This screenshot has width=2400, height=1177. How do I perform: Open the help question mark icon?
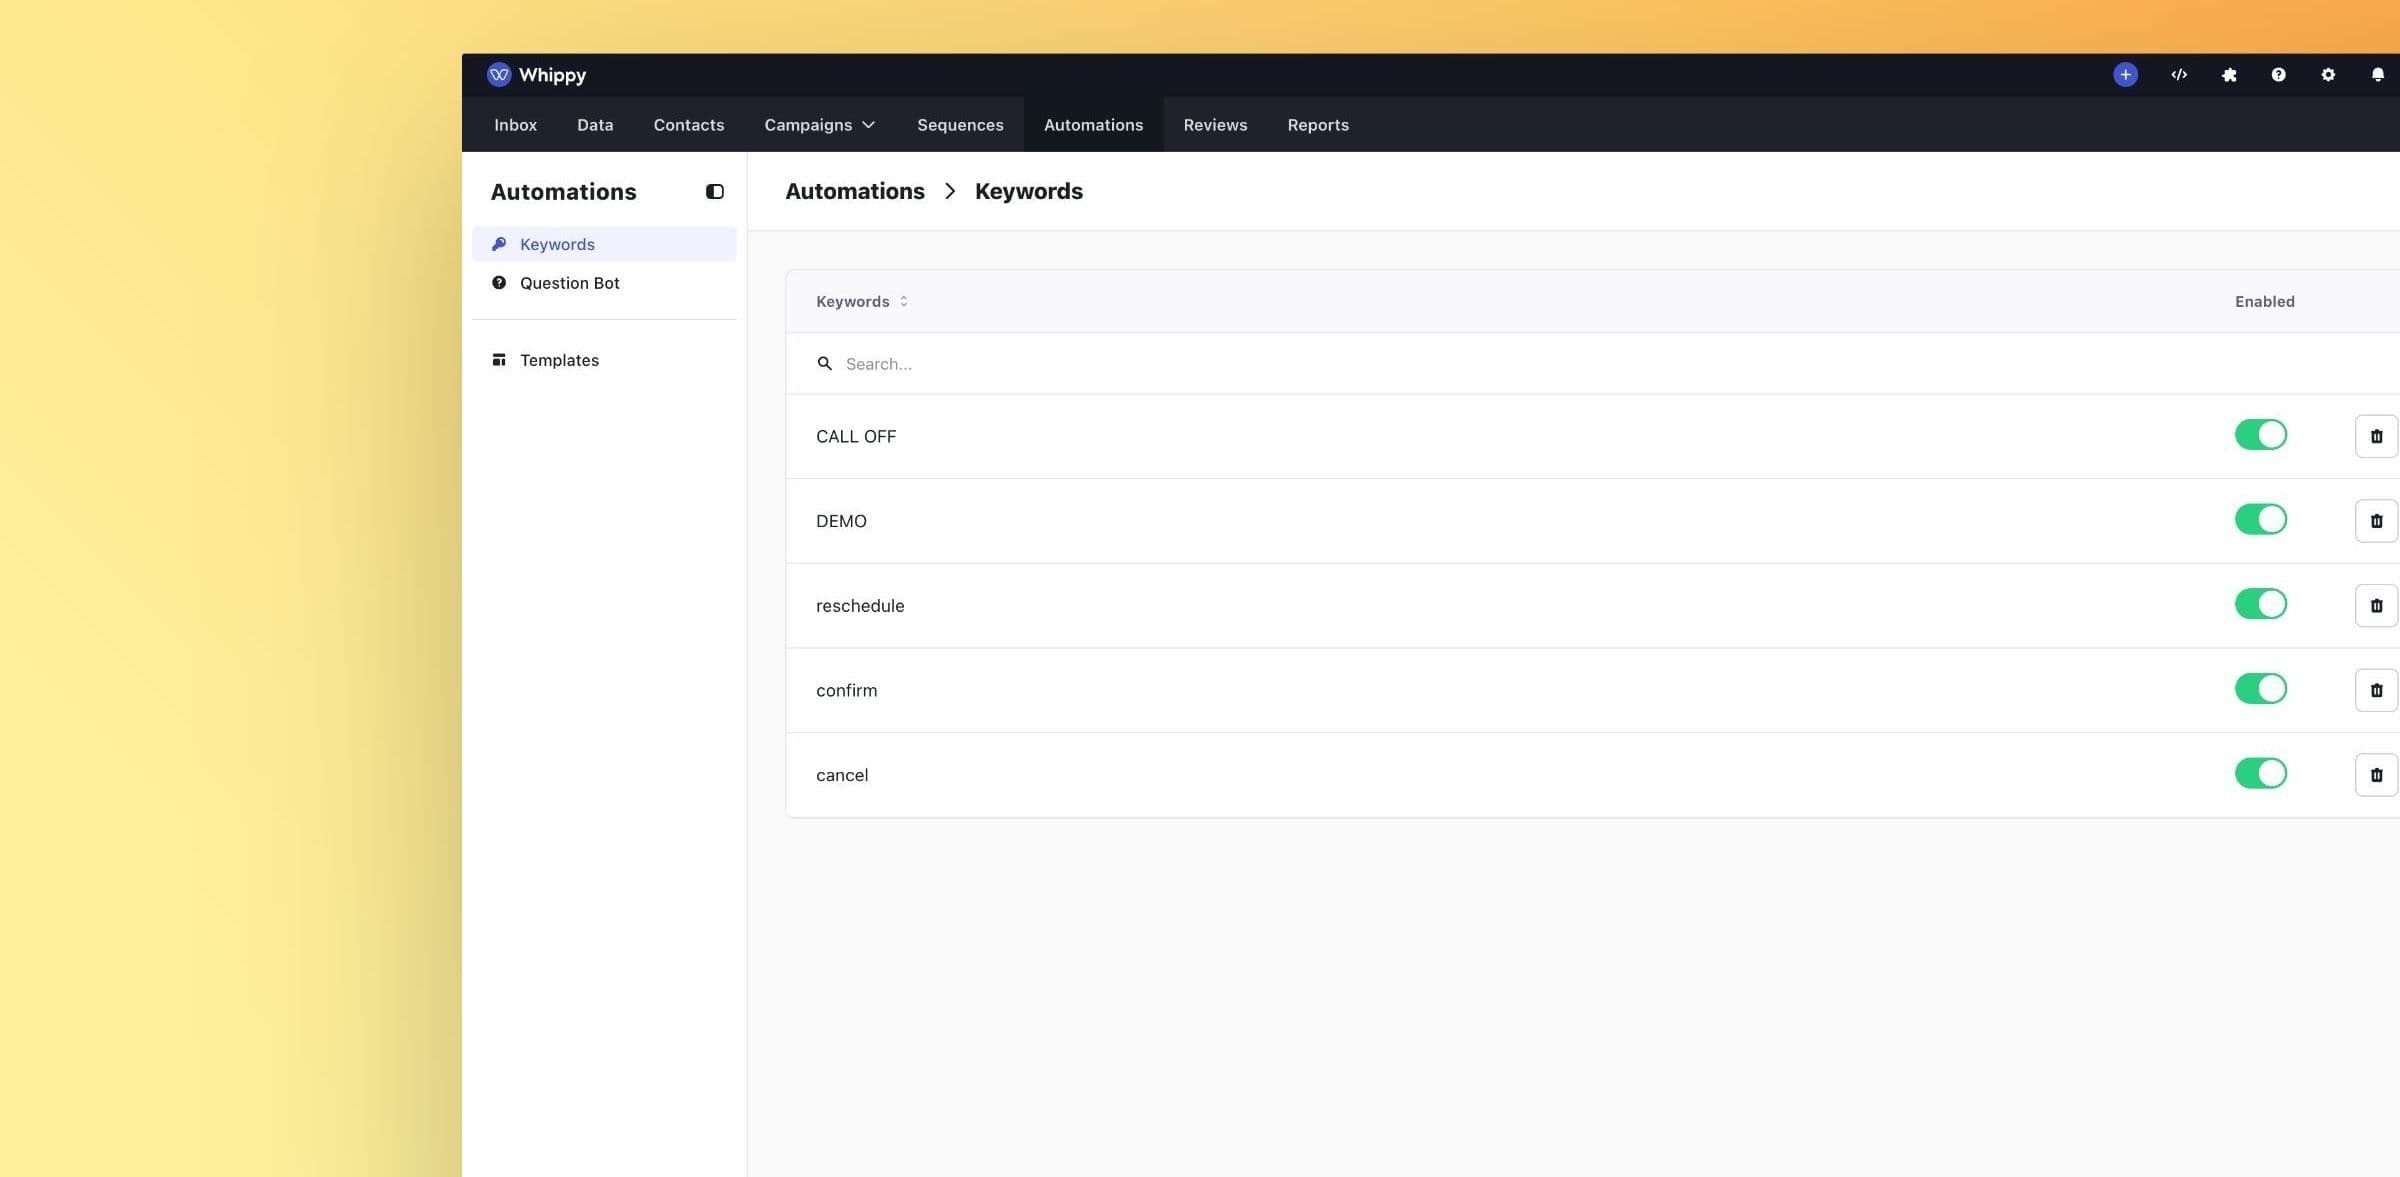coord(2279,74)
